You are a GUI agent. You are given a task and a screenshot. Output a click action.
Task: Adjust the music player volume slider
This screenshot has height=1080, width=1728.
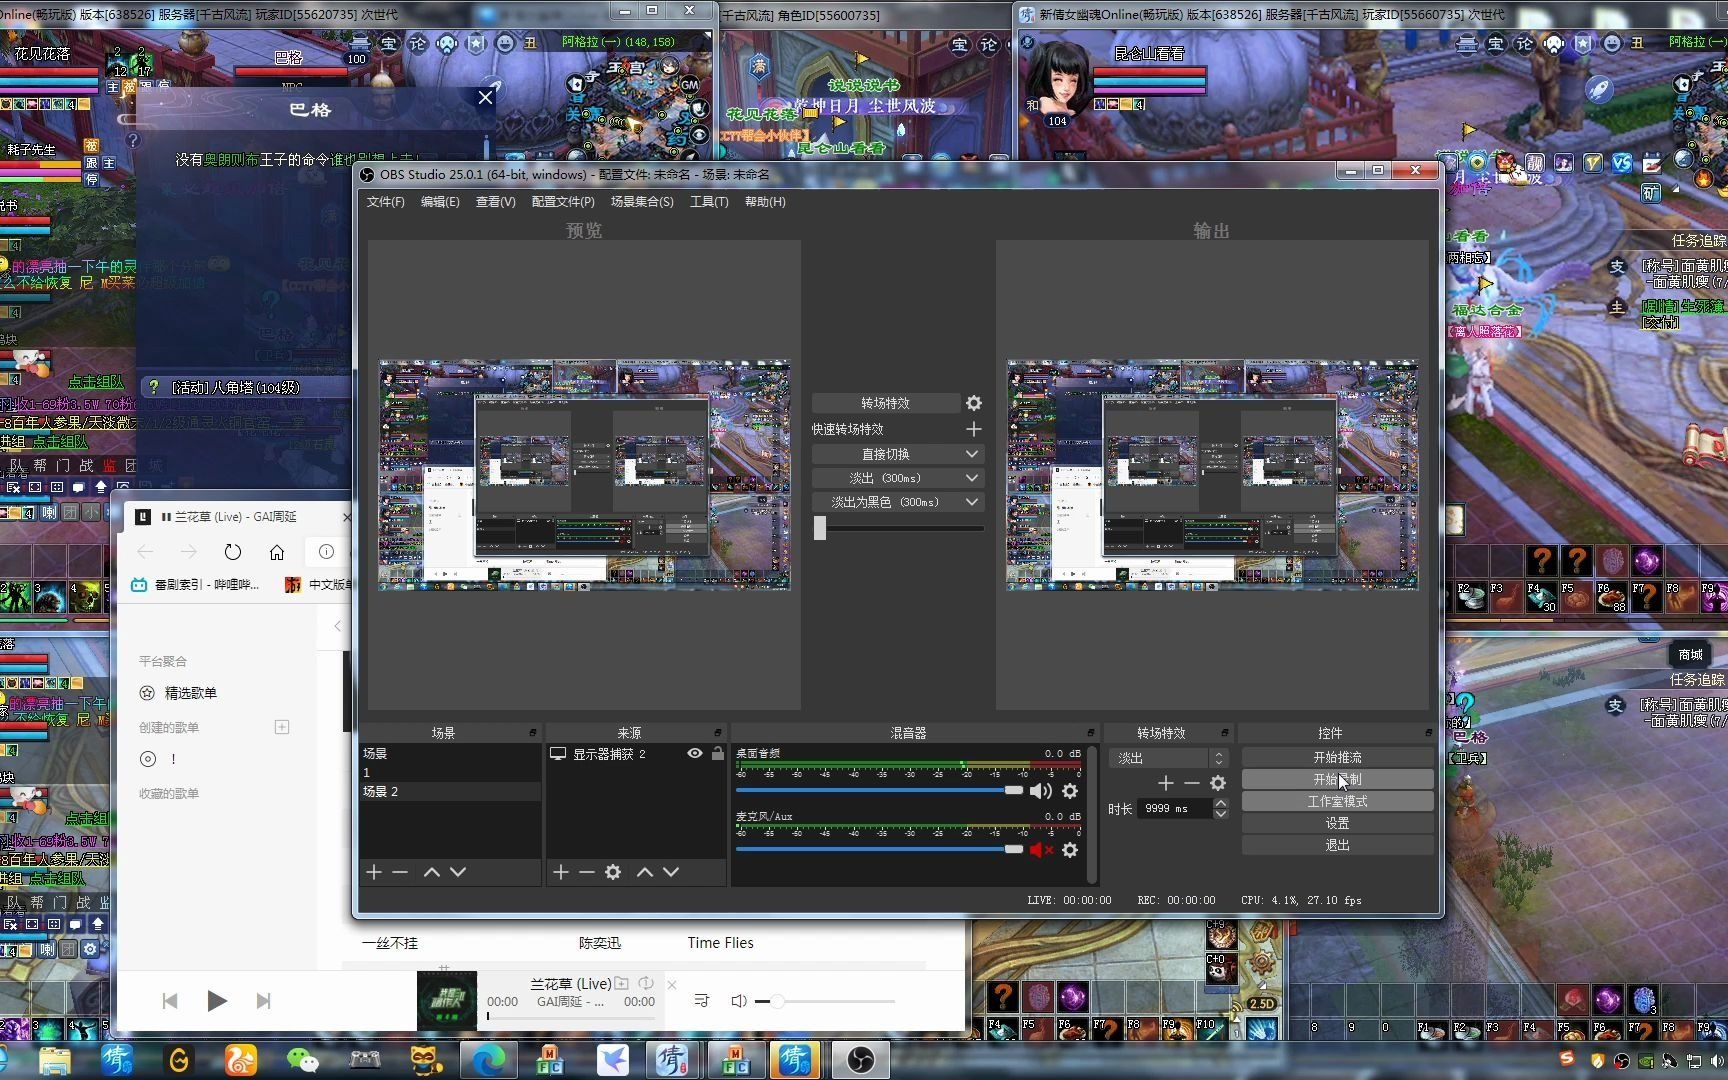coord(825,1001)
